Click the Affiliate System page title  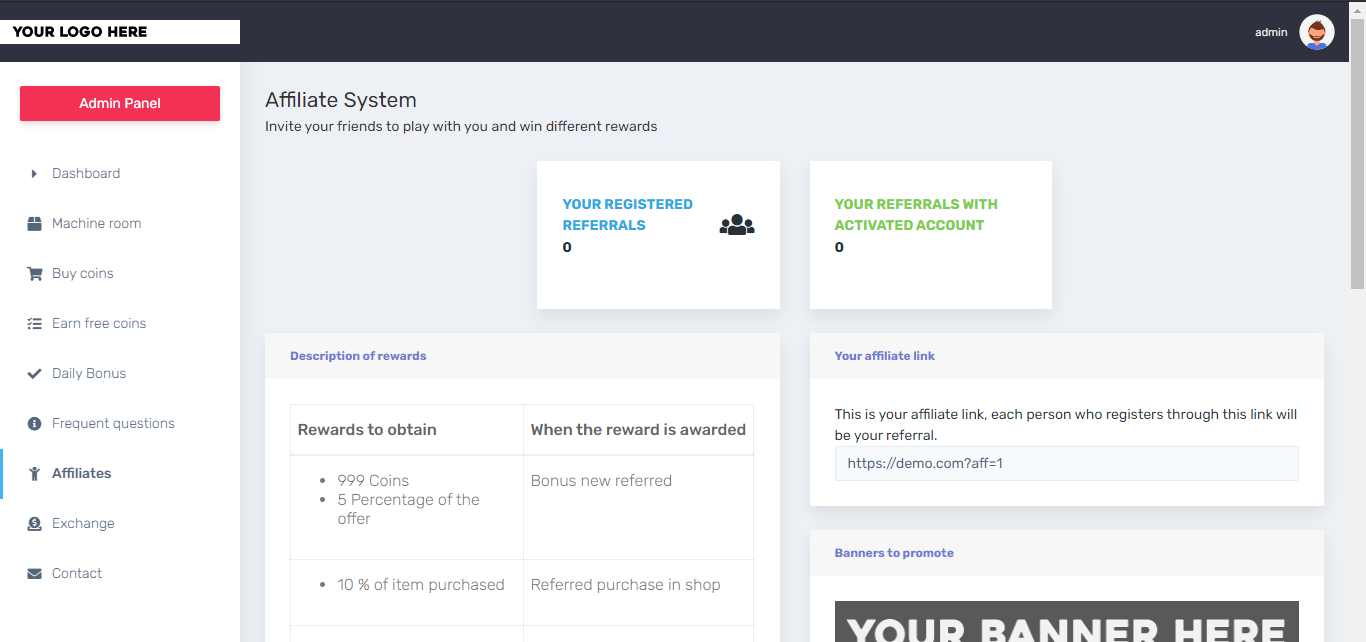341,100
